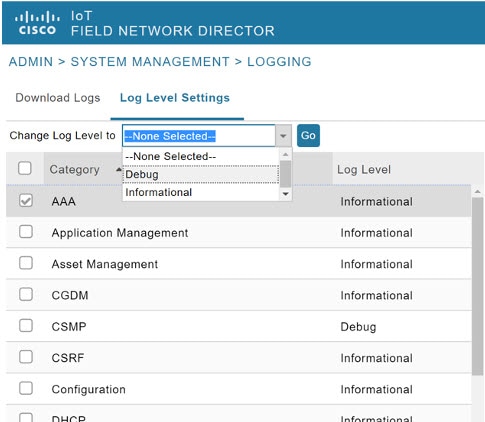This screenshot has width=485, height=422.
Task: Click Asset Management category text
Action: point(105,264)
